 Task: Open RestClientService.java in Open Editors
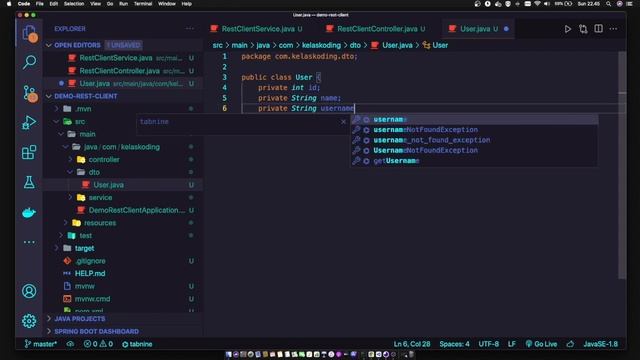pos(116,58)
